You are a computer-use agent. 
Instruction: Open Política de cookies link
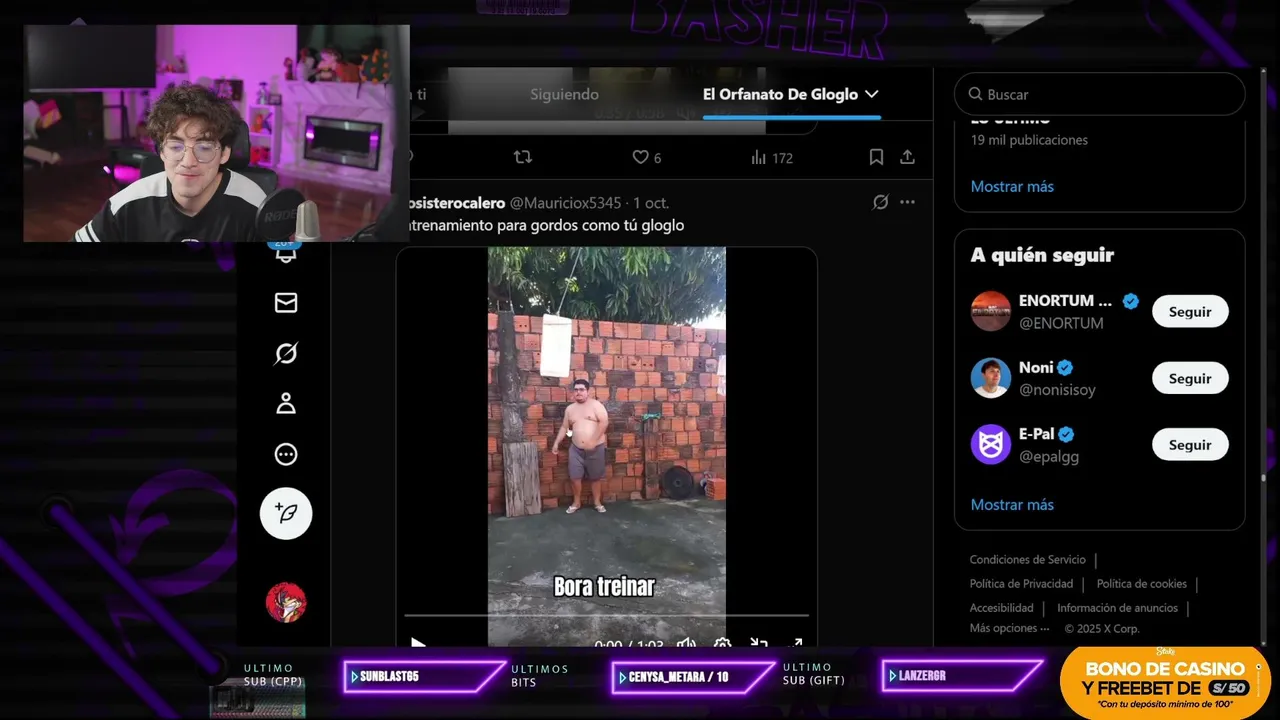1141,584
